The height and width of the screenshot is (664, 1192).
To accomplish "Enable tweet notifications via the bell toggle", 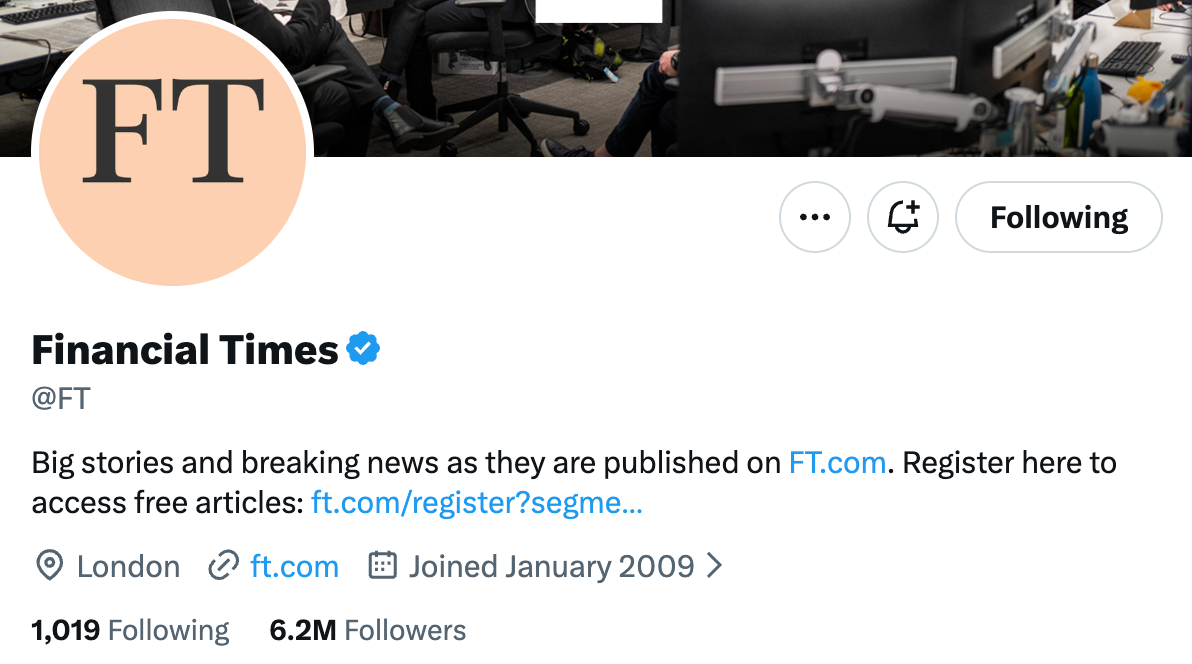I will pyautogui.click(x=902, y=217).
